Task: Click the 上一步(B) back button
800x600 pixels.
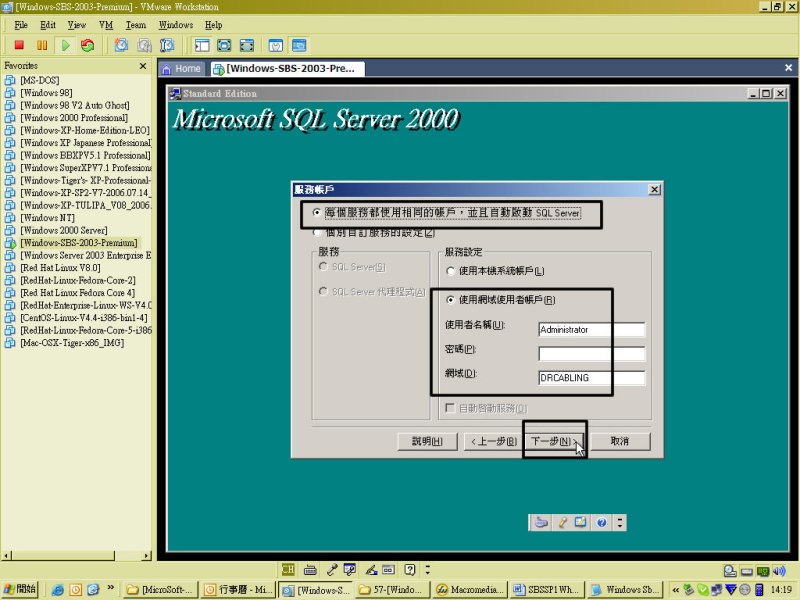Action: pyautogui.click(x=493, y=441)
